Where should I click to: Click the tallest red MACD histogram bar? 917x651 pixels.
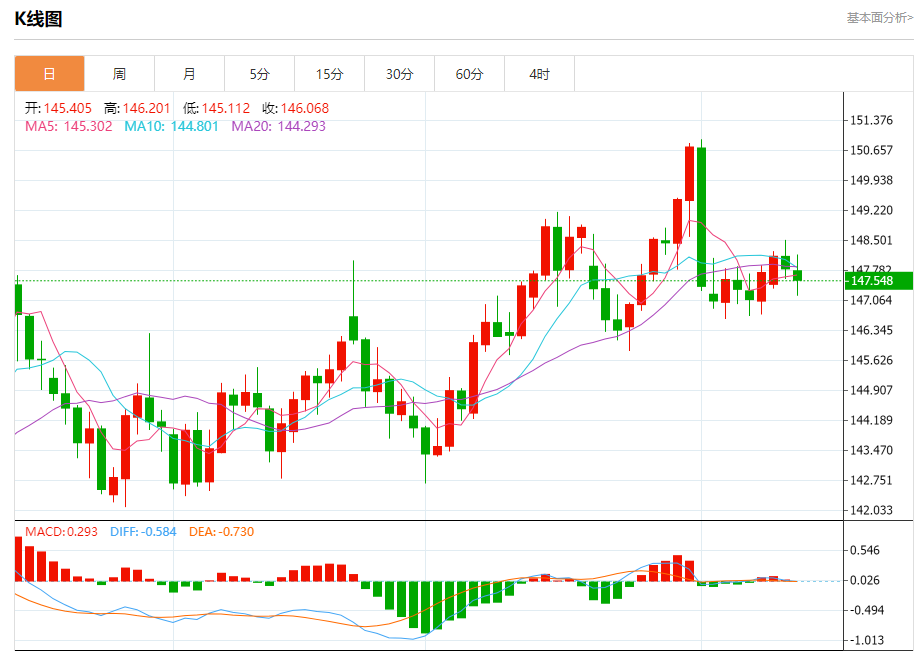coord(18,559)
